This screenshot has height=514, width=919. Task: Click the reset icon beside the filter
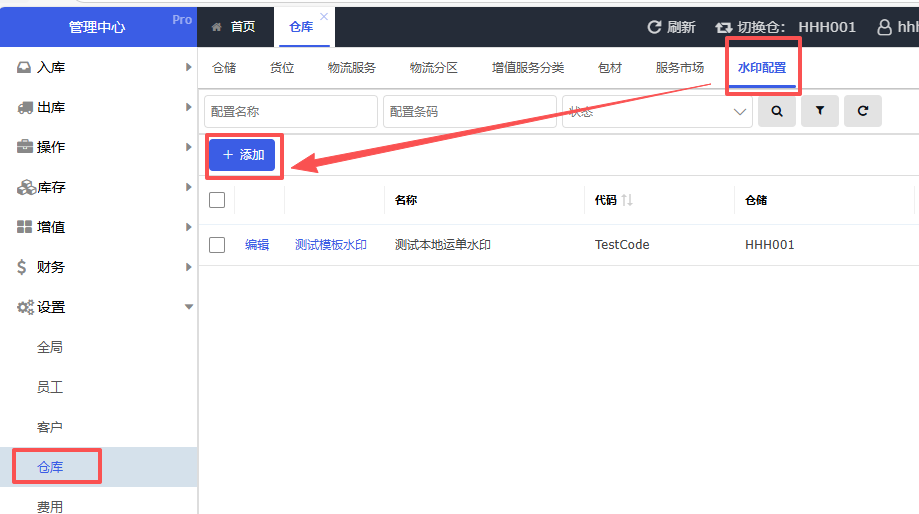tap(862, 112)
